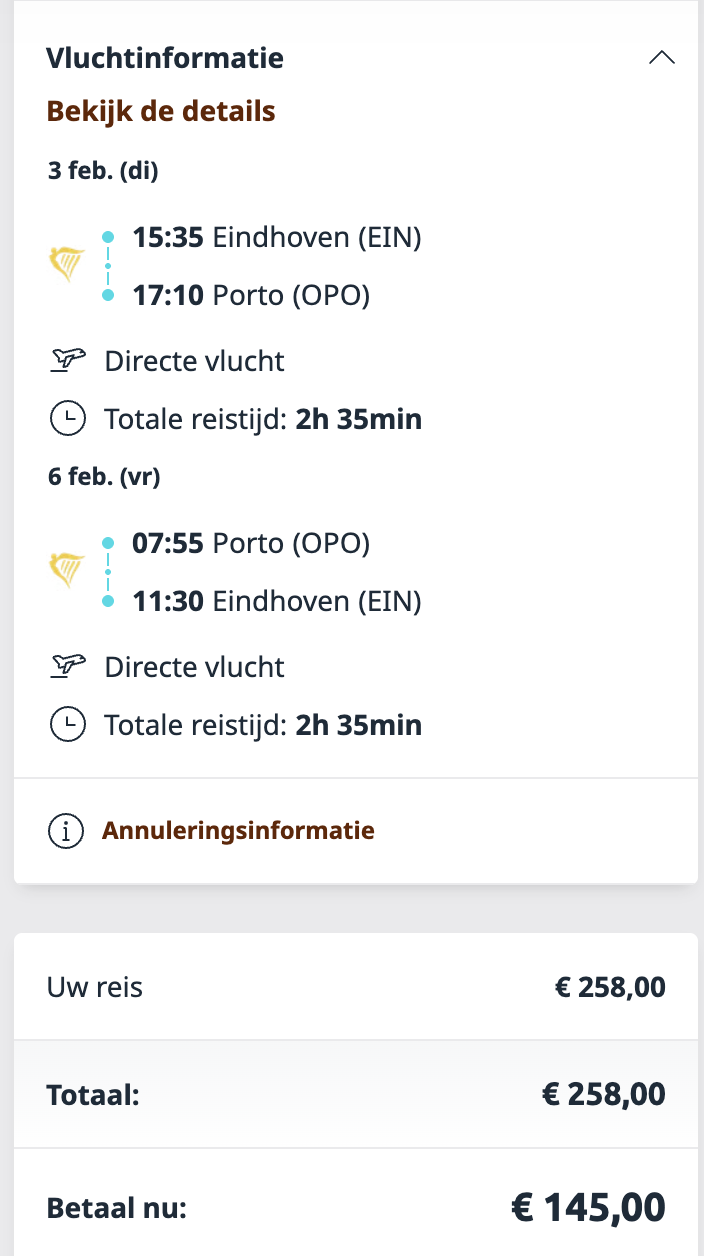Expand flight details via Bekijk de details

coord(160,111)
